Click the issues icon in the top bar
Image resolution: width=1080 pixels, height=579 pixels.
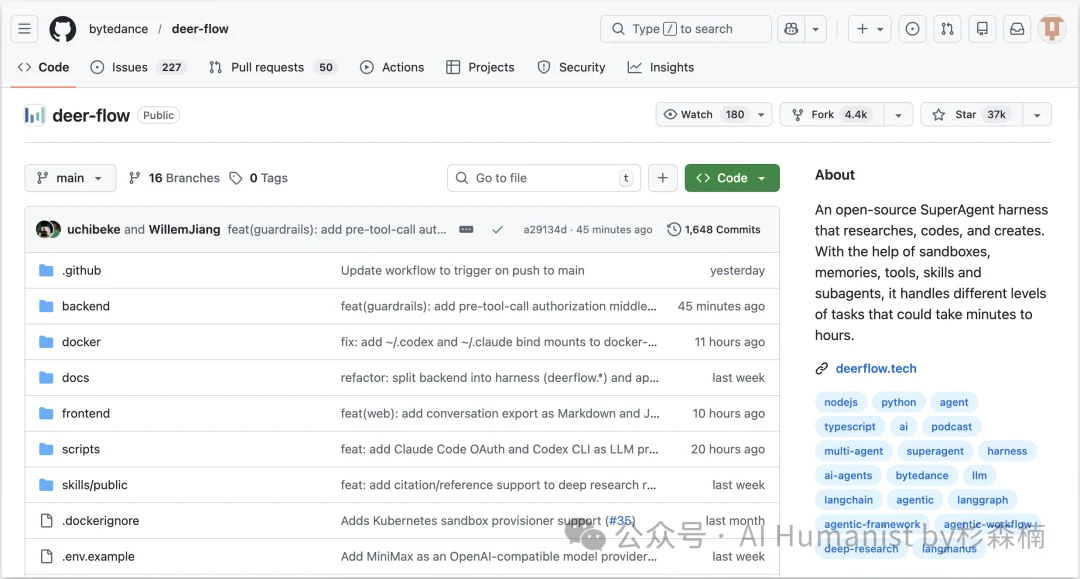[x=912, y=28]
